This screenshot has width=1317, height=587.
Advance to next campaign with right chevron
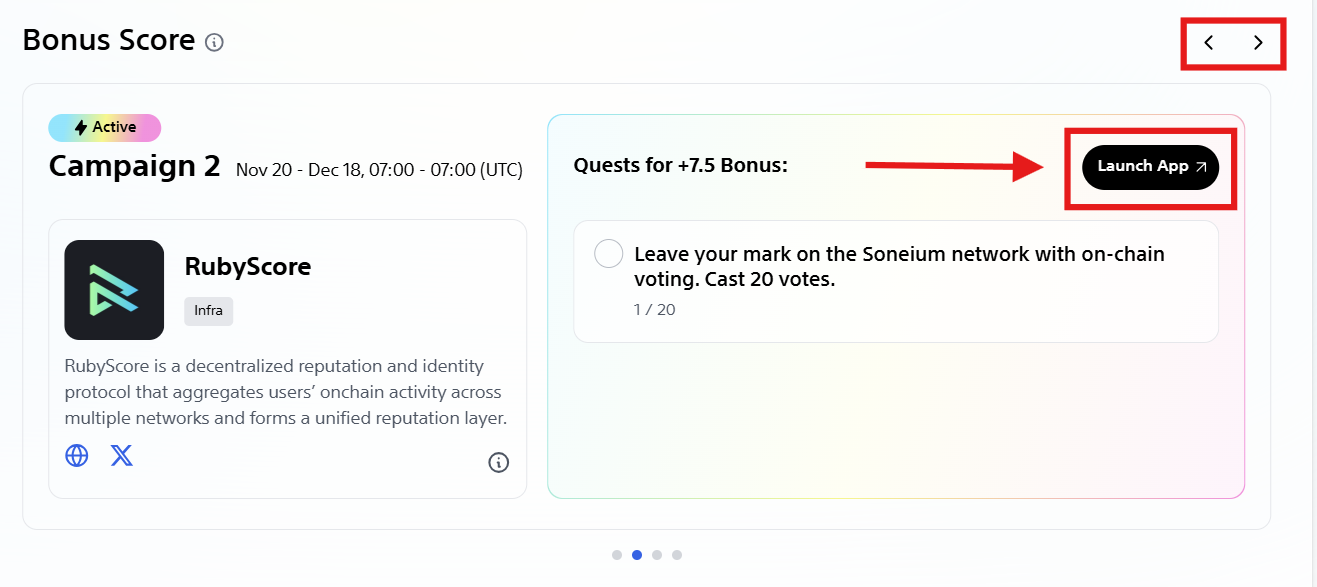(1258, 42)
